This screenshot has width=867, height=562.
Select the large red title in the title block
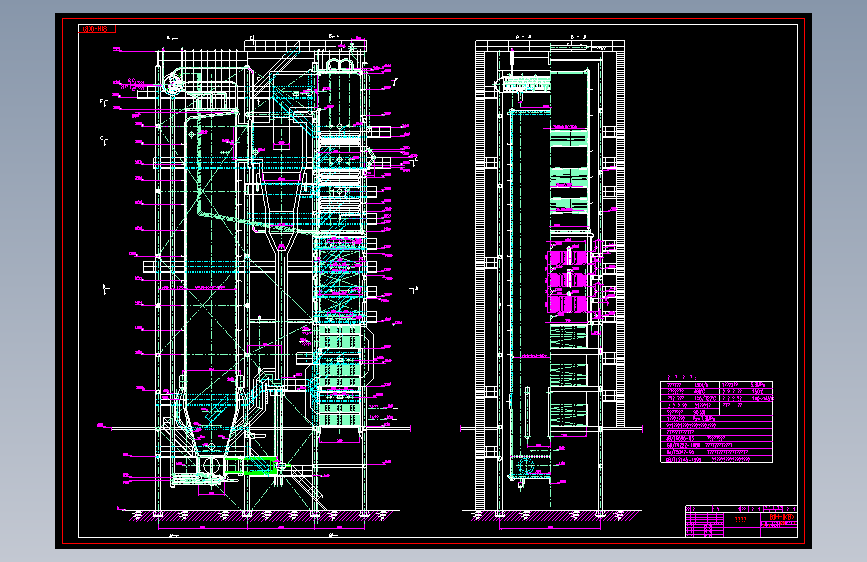781,518
